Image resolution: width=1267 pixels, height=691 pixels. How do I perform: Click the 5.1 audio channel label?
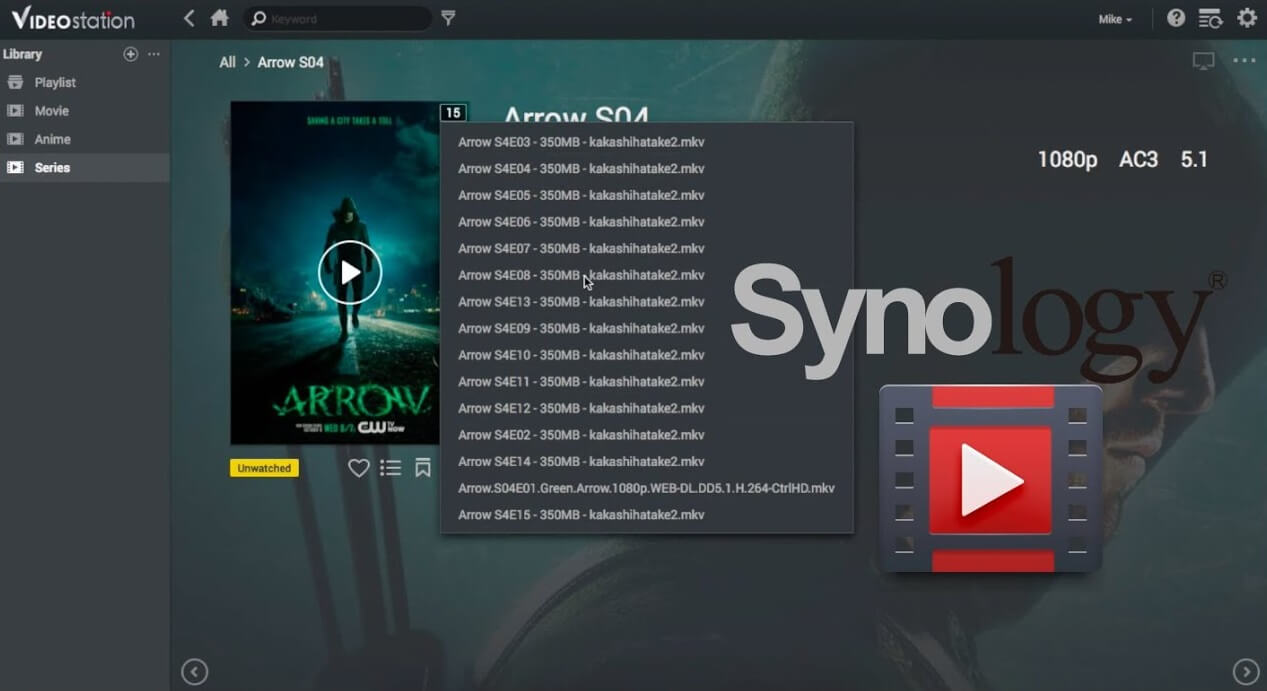[1194, 159]
